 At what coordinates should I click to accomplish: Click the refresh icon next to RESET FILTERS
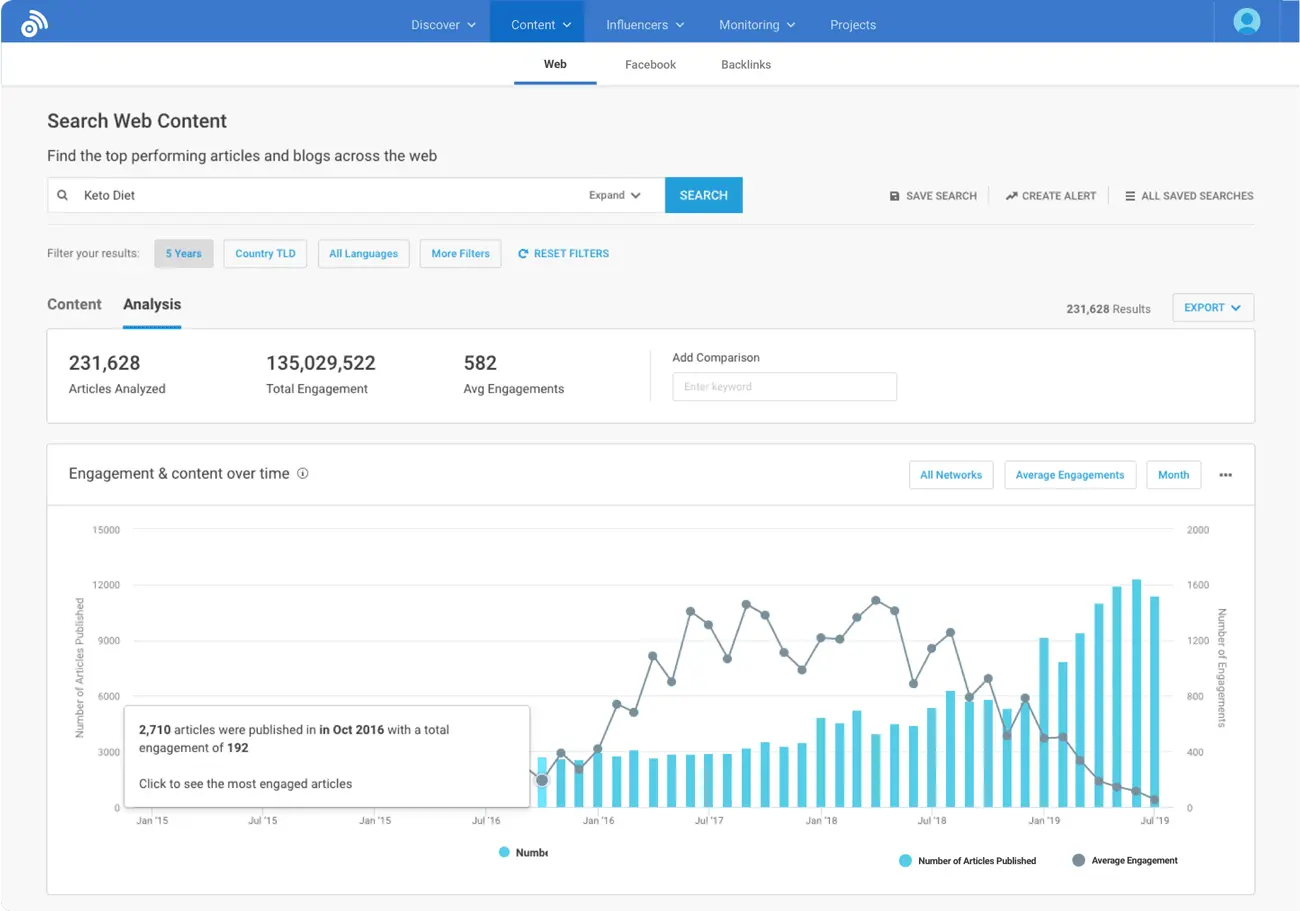523,253
